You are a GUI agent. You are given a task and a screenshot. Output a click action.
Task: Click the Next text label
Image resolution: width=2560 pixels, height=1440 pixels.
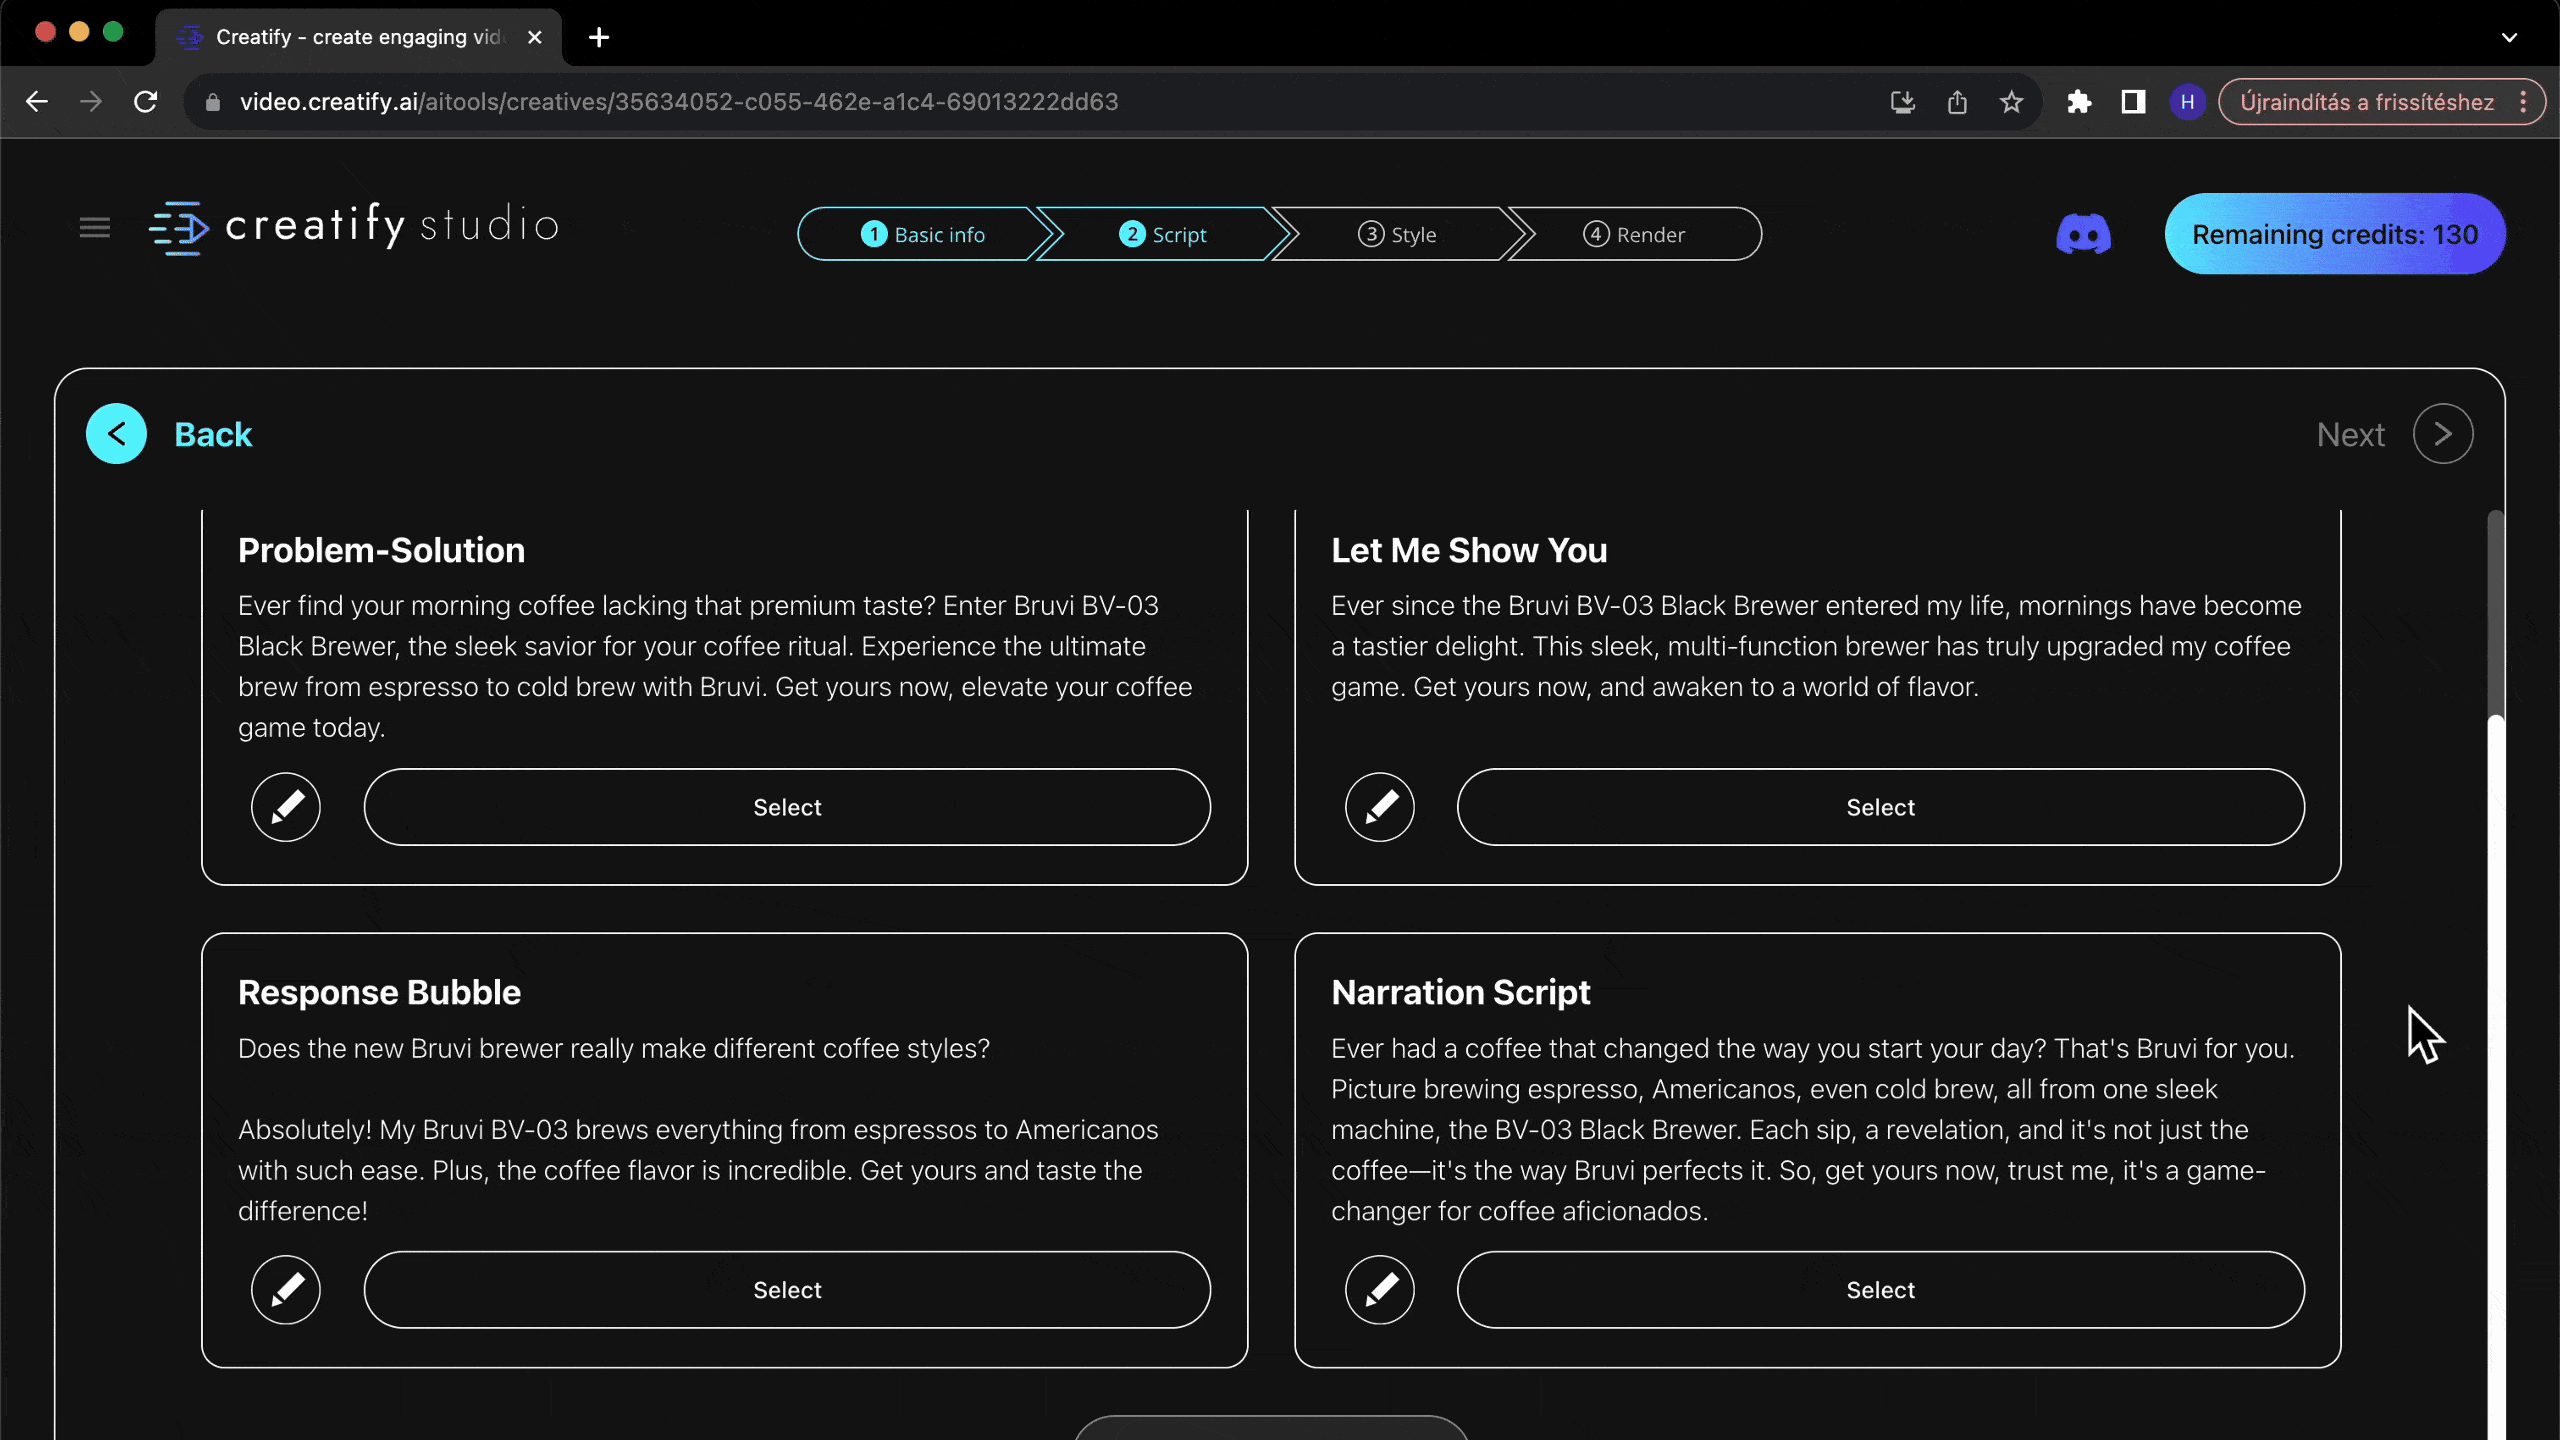point(2351,434)
